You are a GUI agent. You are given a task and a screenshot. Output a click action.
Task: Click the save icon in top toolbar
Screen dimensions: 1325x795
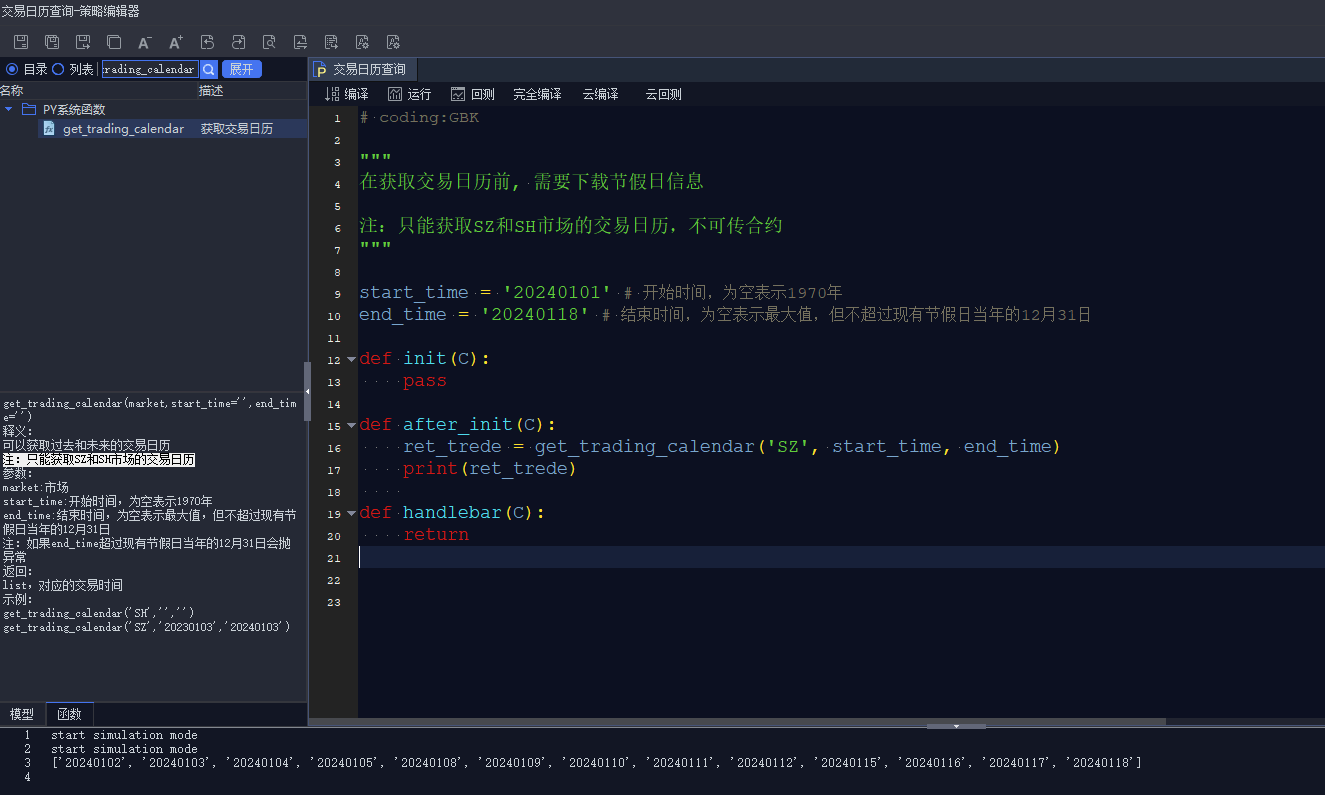click(21, 42)
